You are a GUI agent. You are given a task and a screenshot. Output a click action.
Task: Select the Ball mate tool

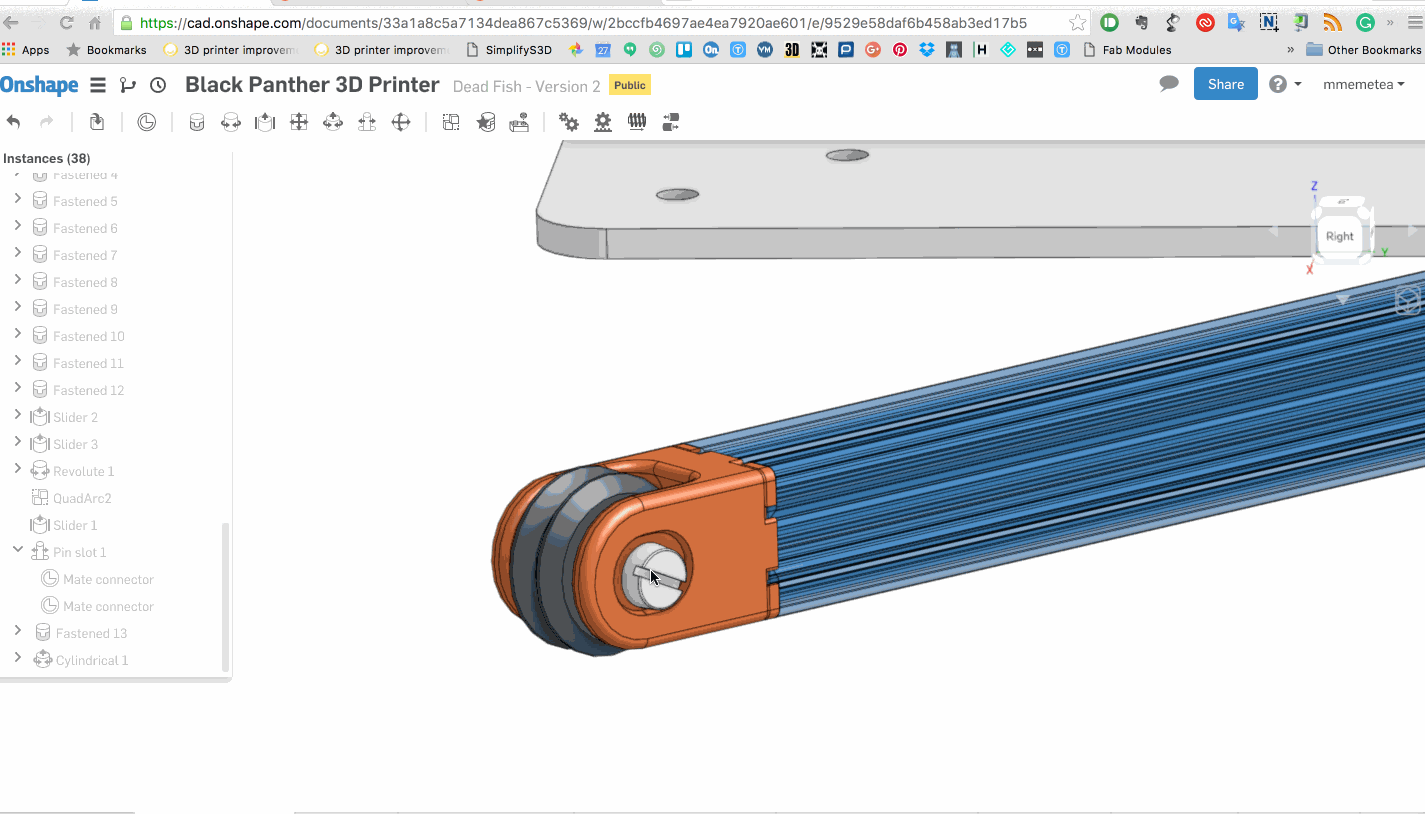click(401, 122)
